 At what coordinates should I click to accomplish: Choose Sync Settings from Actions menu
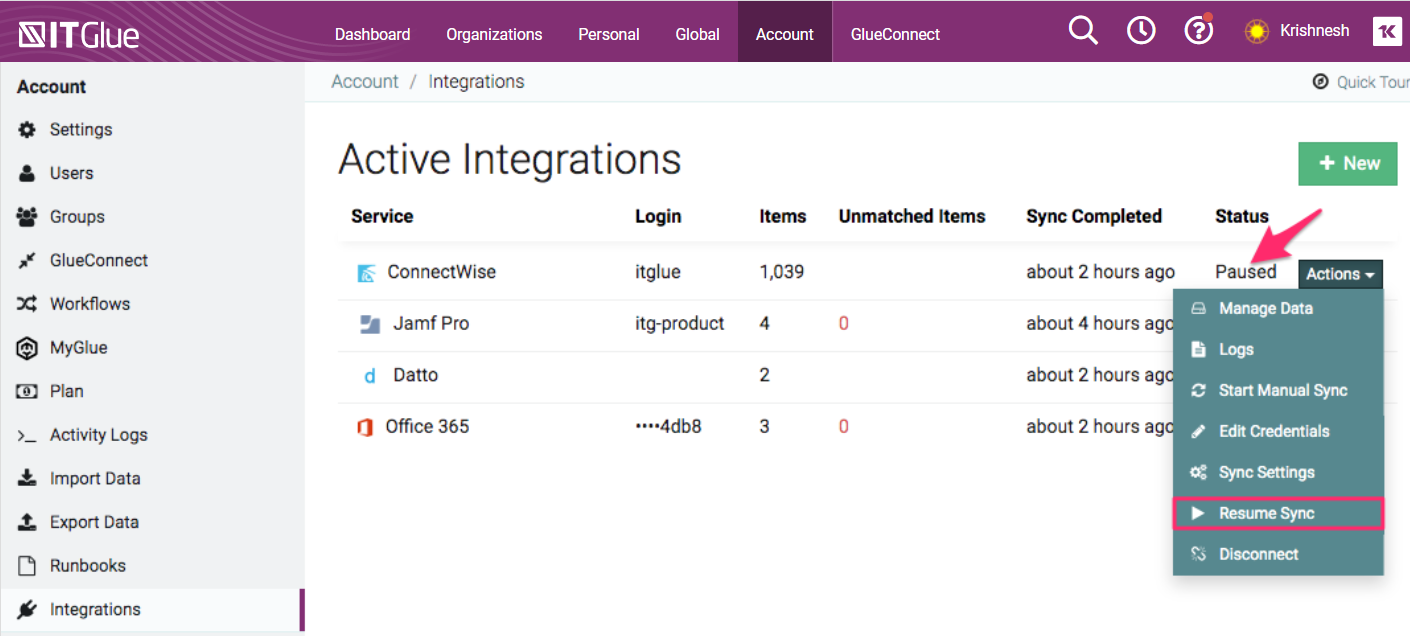(x=1278, y=472)
